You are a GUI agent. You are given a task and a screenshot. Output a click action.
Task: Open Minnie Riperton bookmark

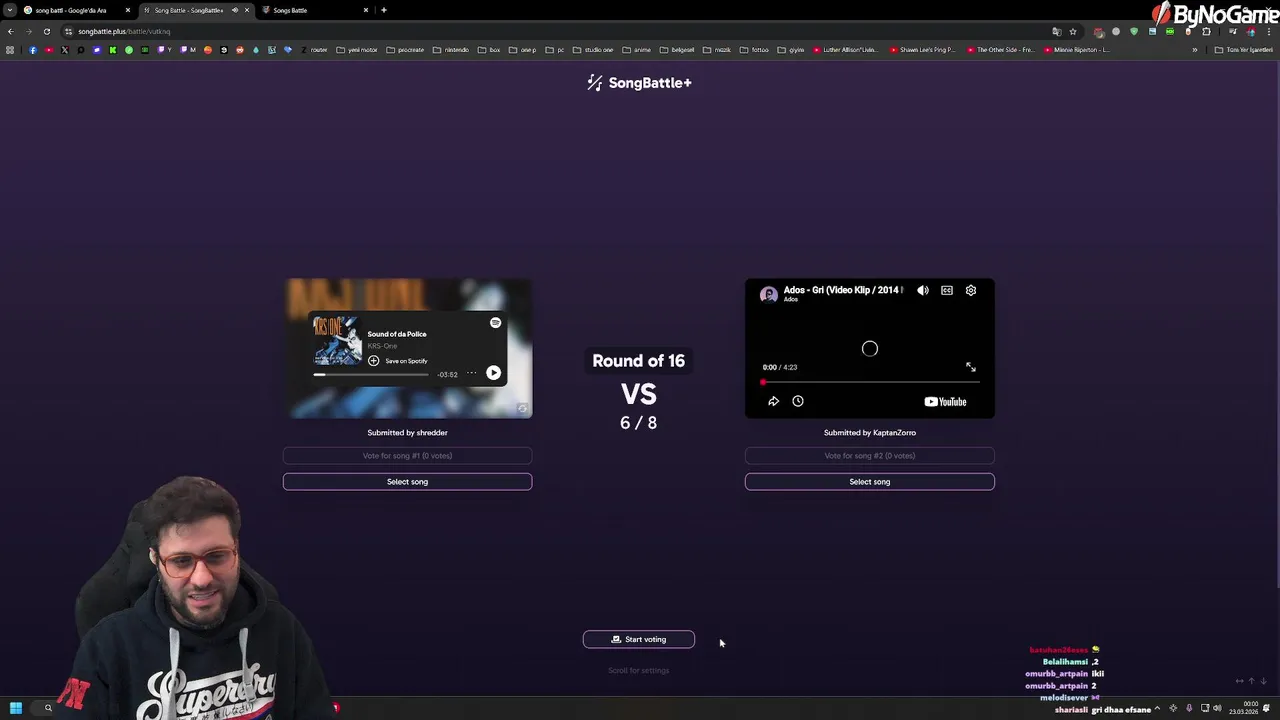pyautogui.click(x=1076, y=50)
